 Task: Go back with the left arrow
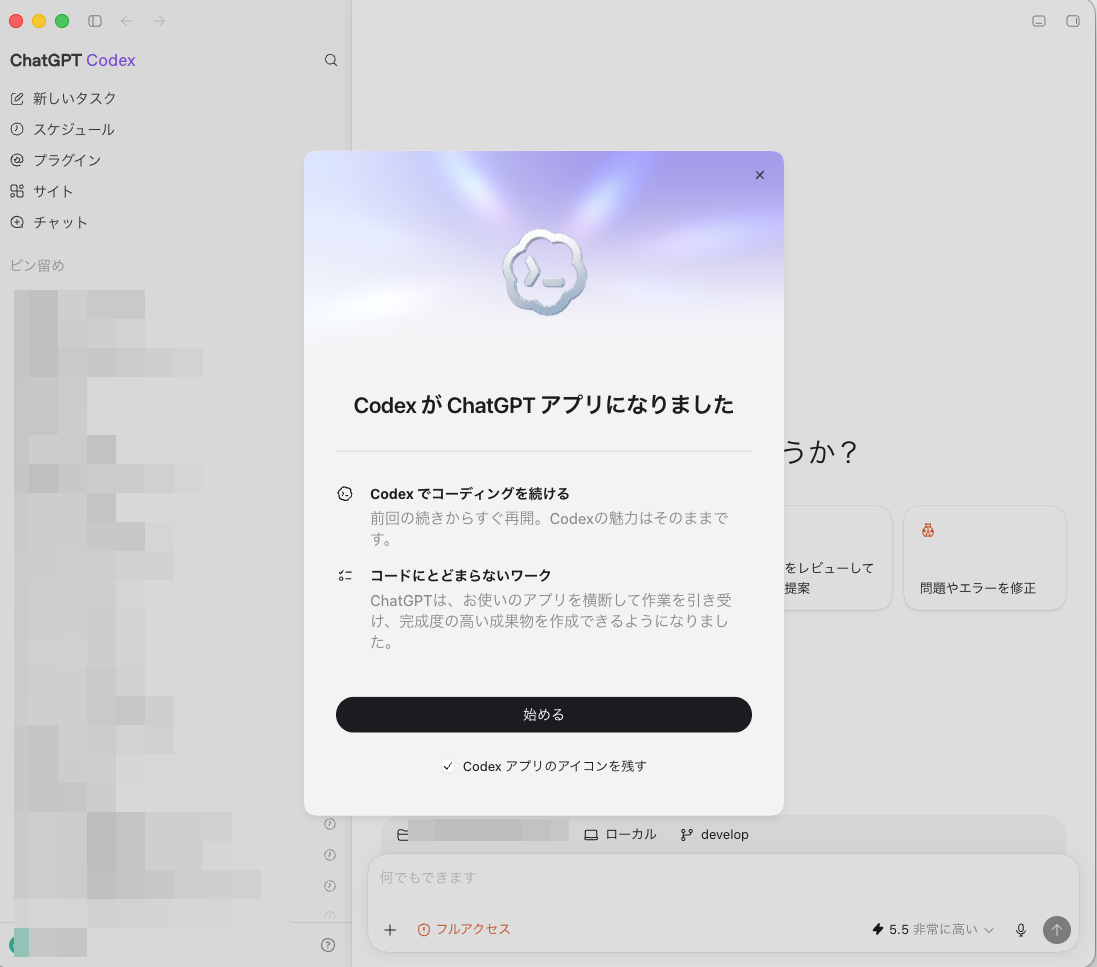tap(127, 21)
